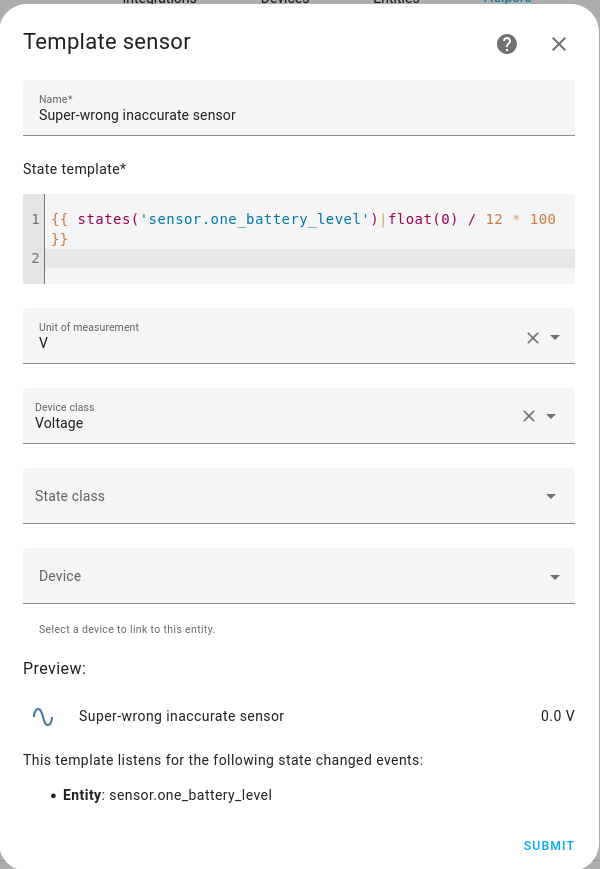This screenshot has width=600, height=869.
Task: Clear the Unit of measurement value
Action: point(532,338)
